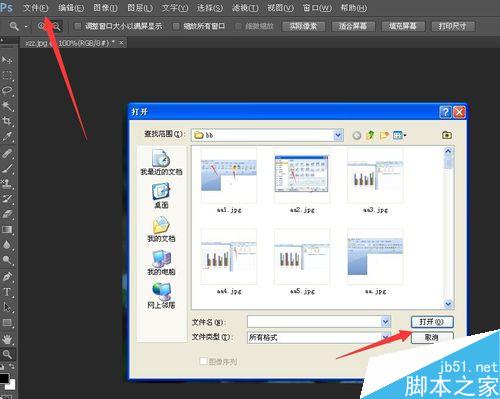Select the Move tool

[7, 60]
